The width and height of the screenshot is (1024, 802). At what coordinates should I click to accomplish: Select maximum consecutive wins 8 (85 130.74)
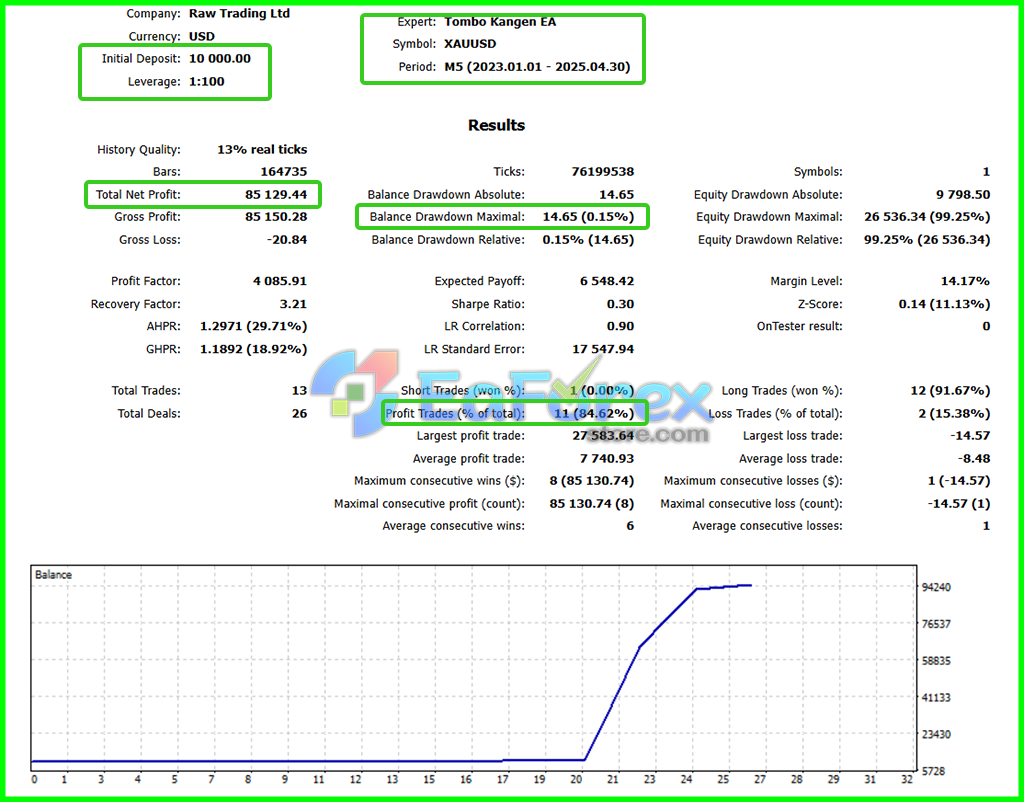tap(592, 481)
